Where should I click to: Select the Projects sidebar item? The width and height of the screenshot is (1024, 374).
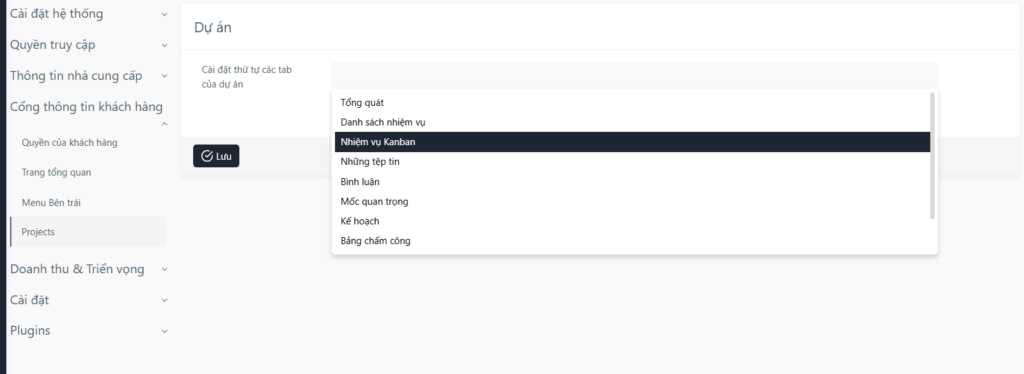coord(88,232)
